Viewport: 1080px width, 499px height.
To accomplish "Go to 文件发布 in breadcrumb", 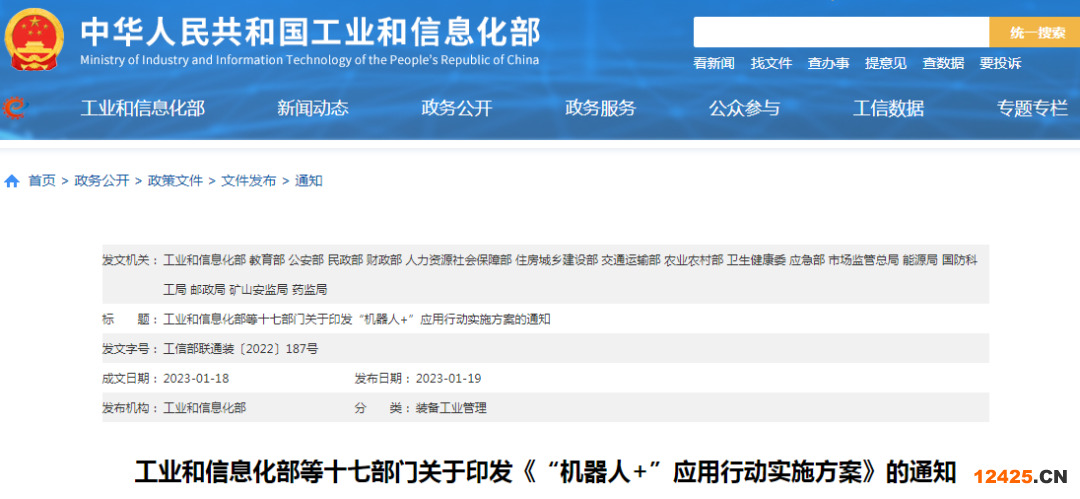I will tap(249, 181).
